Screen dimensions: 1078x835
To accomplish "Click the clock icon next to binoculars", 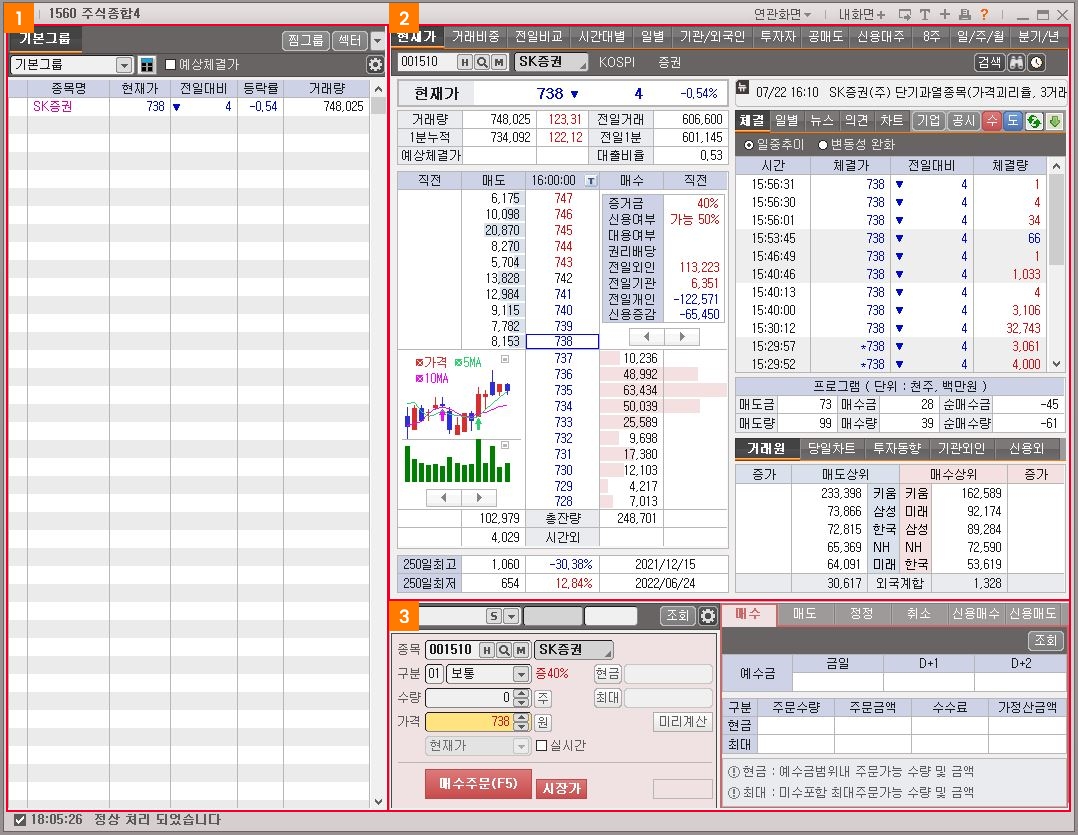I will [x=1036, y=63].
